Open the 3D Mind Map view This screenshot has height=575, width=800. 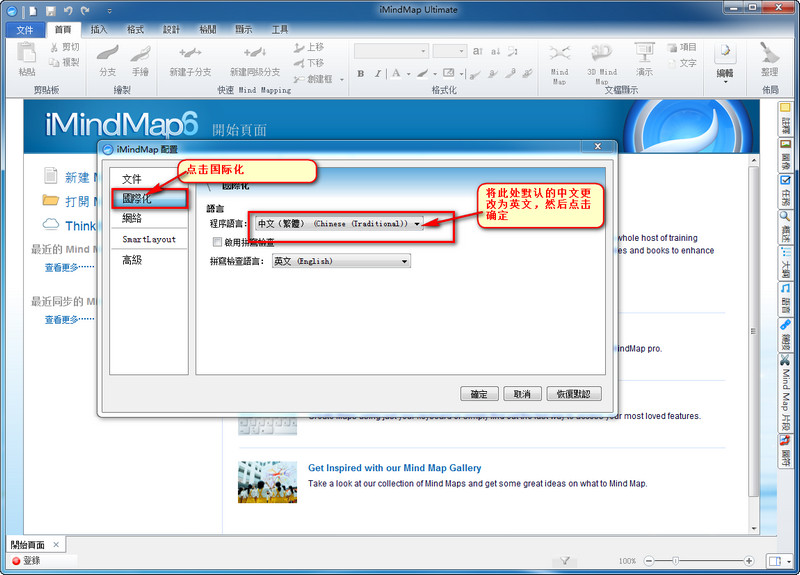point(601,54)
